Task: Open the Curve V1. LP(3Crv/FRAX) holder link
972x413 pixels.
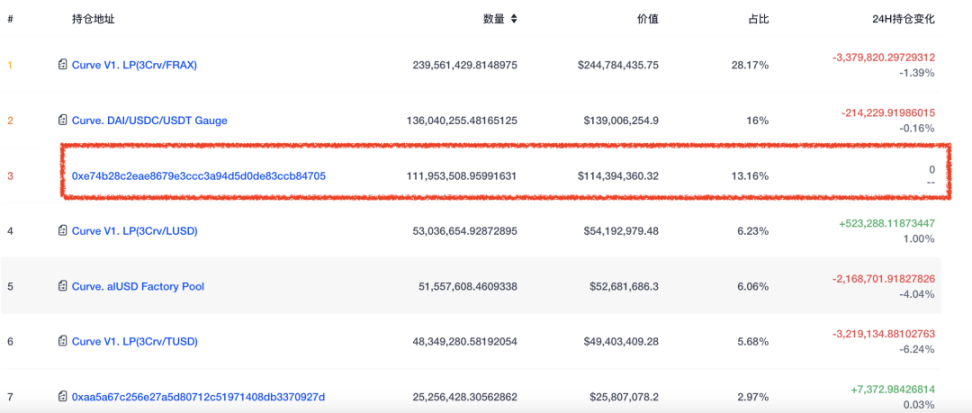Action: tap(134, 65)
